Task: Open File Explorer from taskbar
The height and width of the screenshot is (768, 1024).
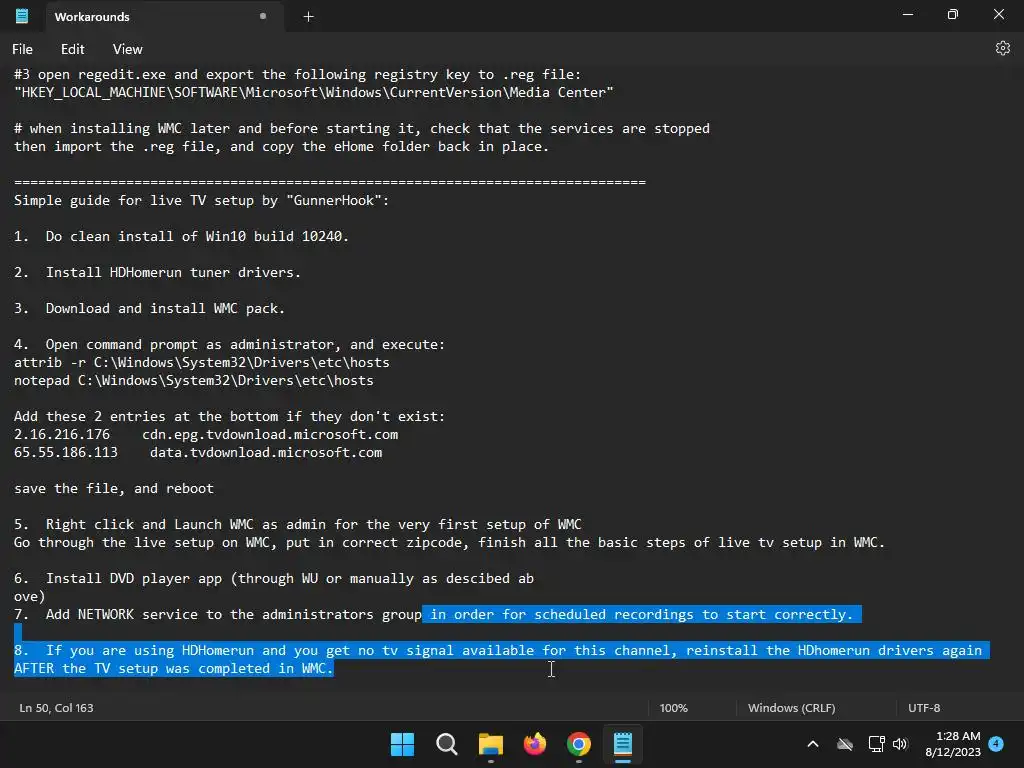Action: pyautogui.click(x=490, y=744)
